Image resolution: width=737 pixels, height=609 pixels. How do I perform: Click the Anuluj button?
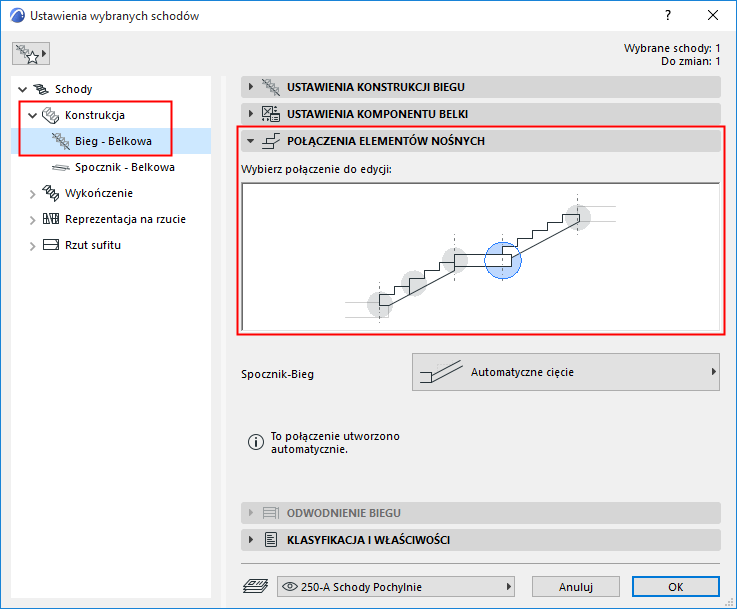tap(576, 586)
